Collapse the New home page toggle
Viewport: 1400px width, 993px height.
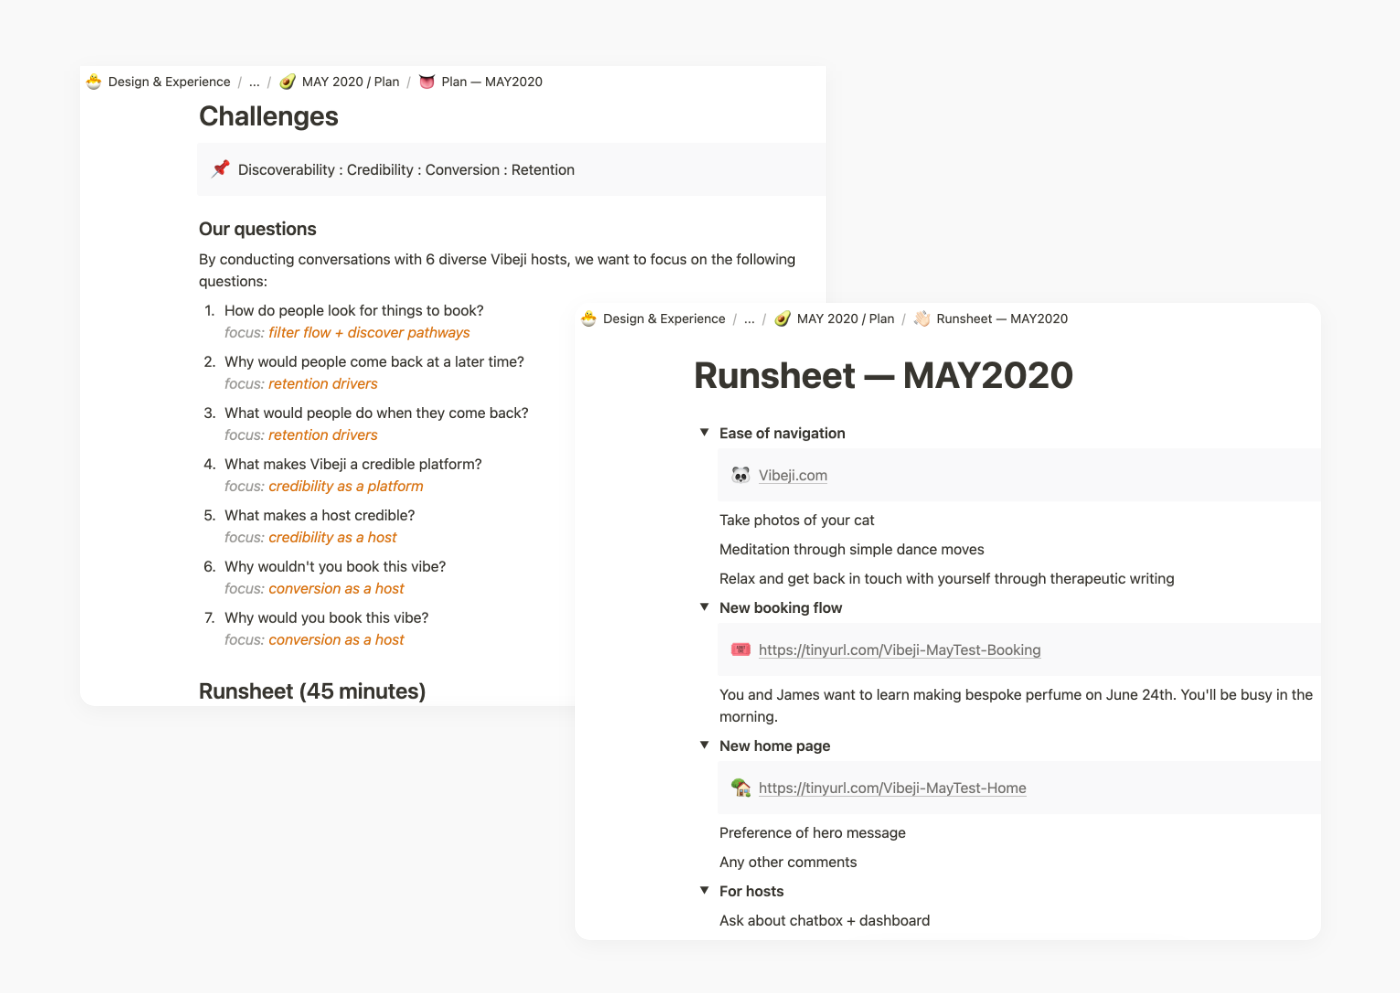point(704,745)
